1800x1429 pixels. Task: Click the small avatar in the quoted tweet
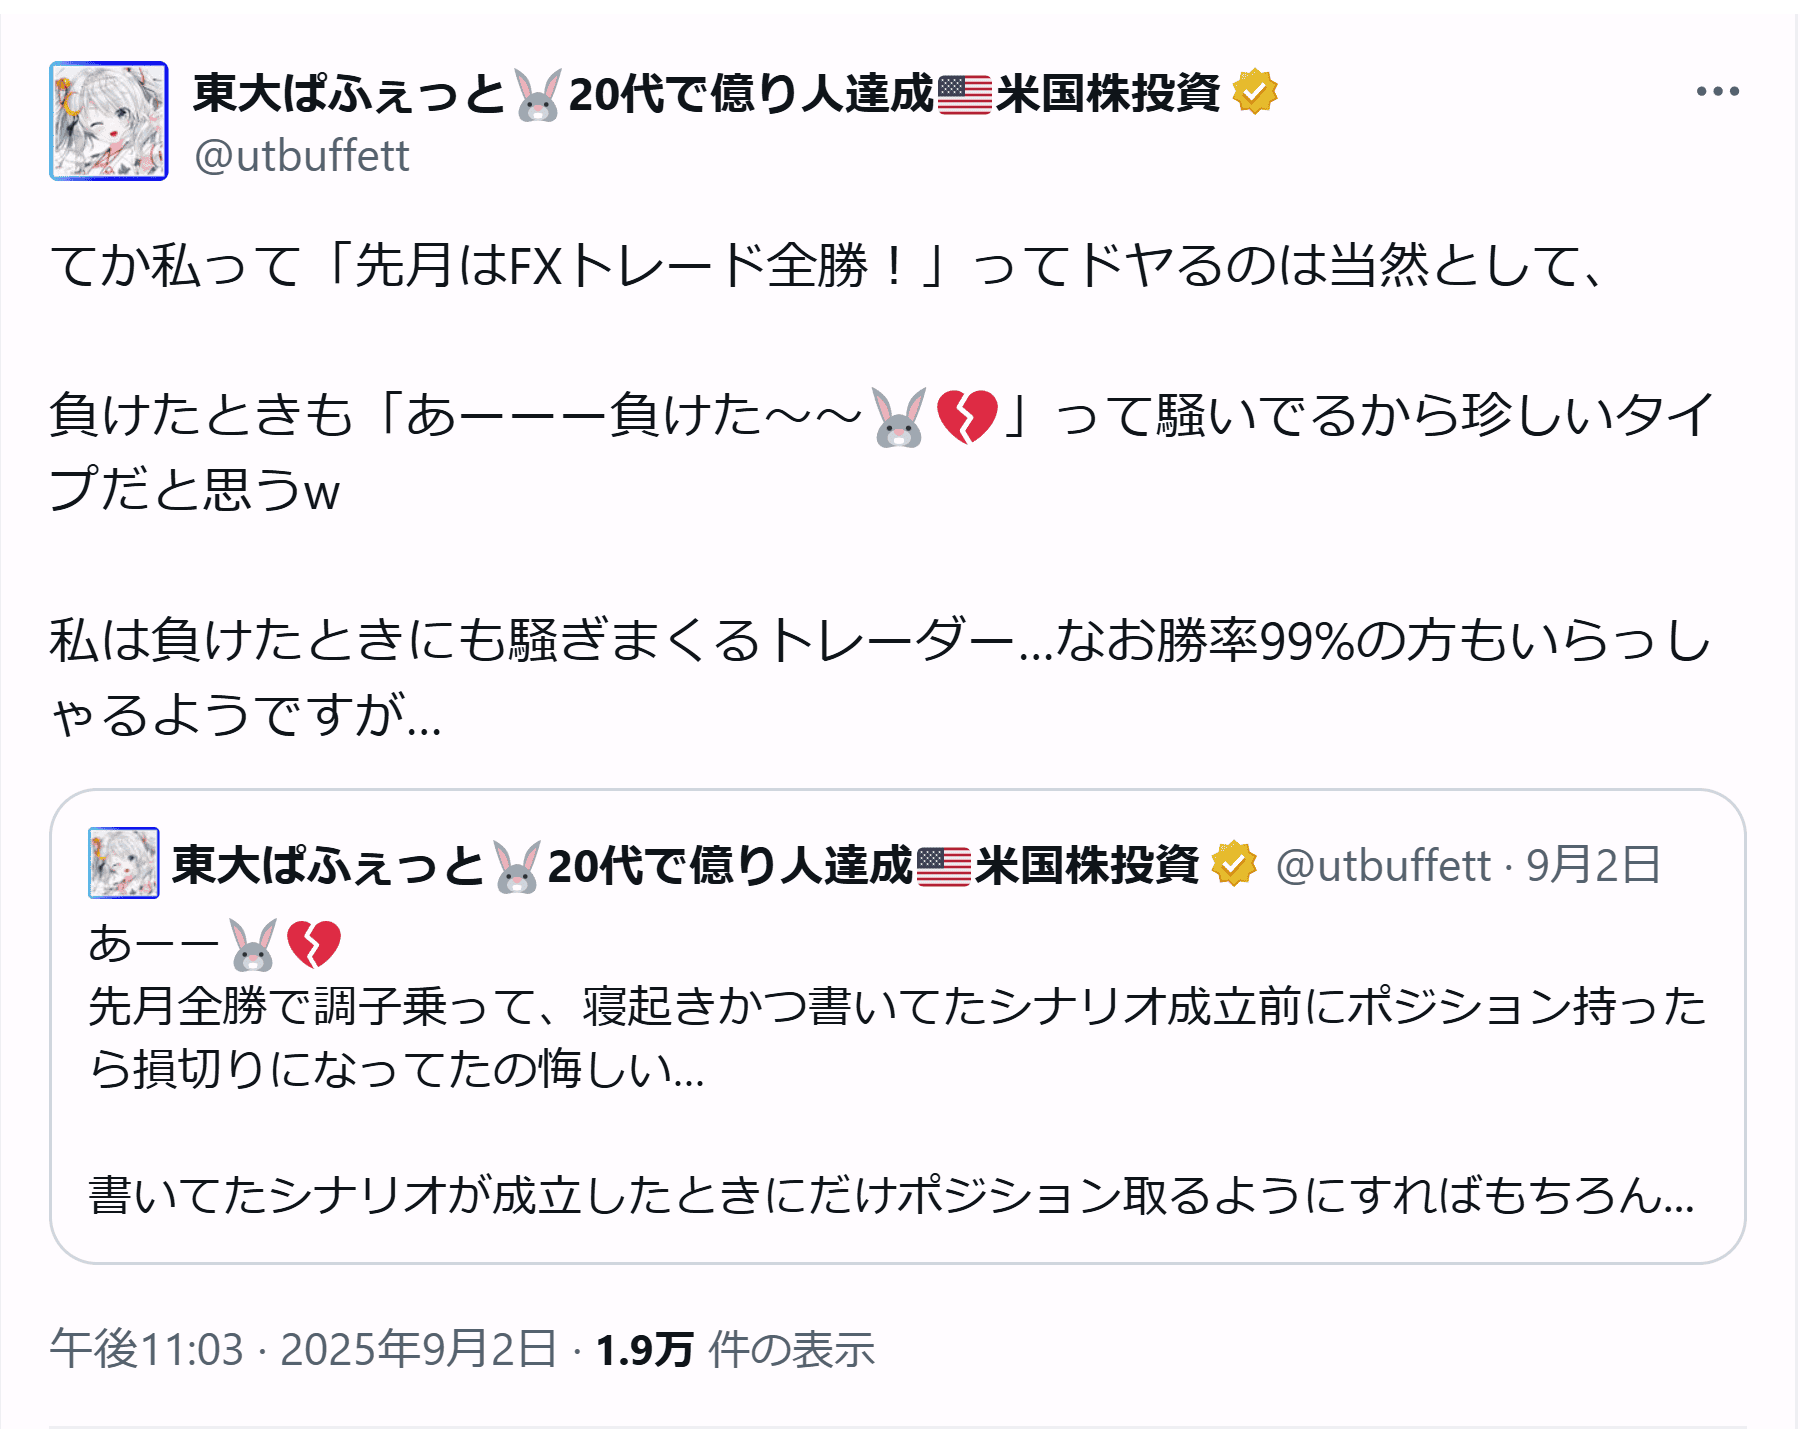124,863
